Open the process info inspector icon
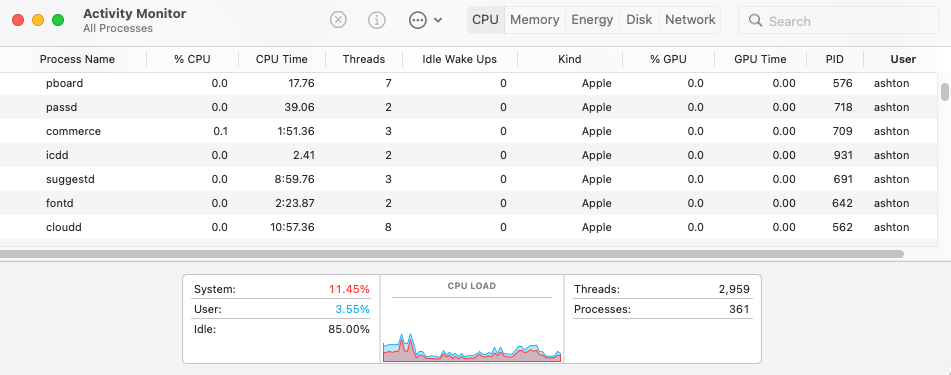The image size is (951, 375). [x=377, y=20]
